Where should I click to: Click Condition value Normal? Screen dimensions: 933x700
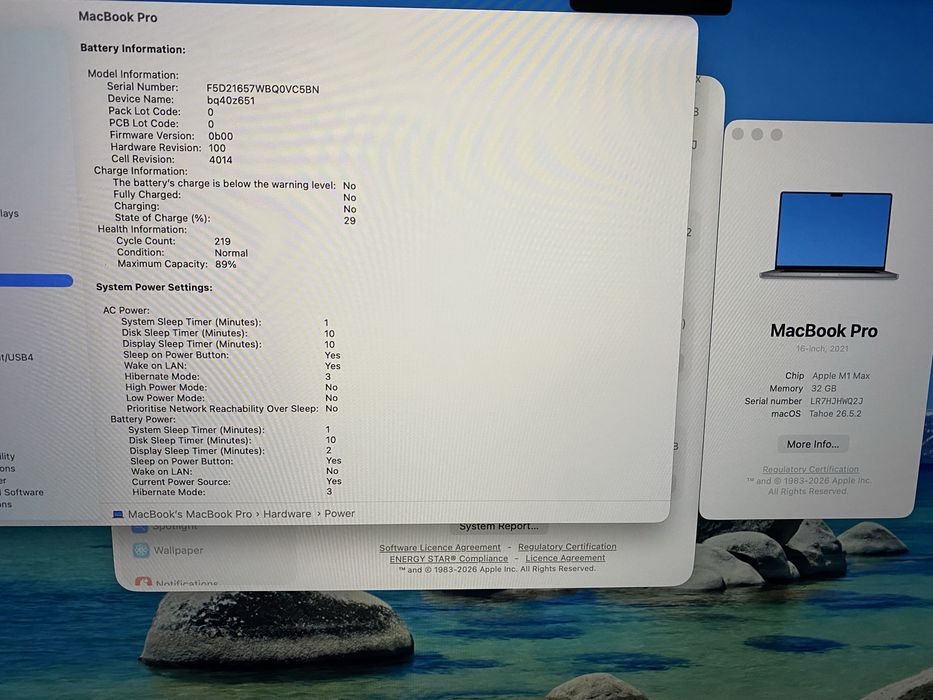pos(231,252)
